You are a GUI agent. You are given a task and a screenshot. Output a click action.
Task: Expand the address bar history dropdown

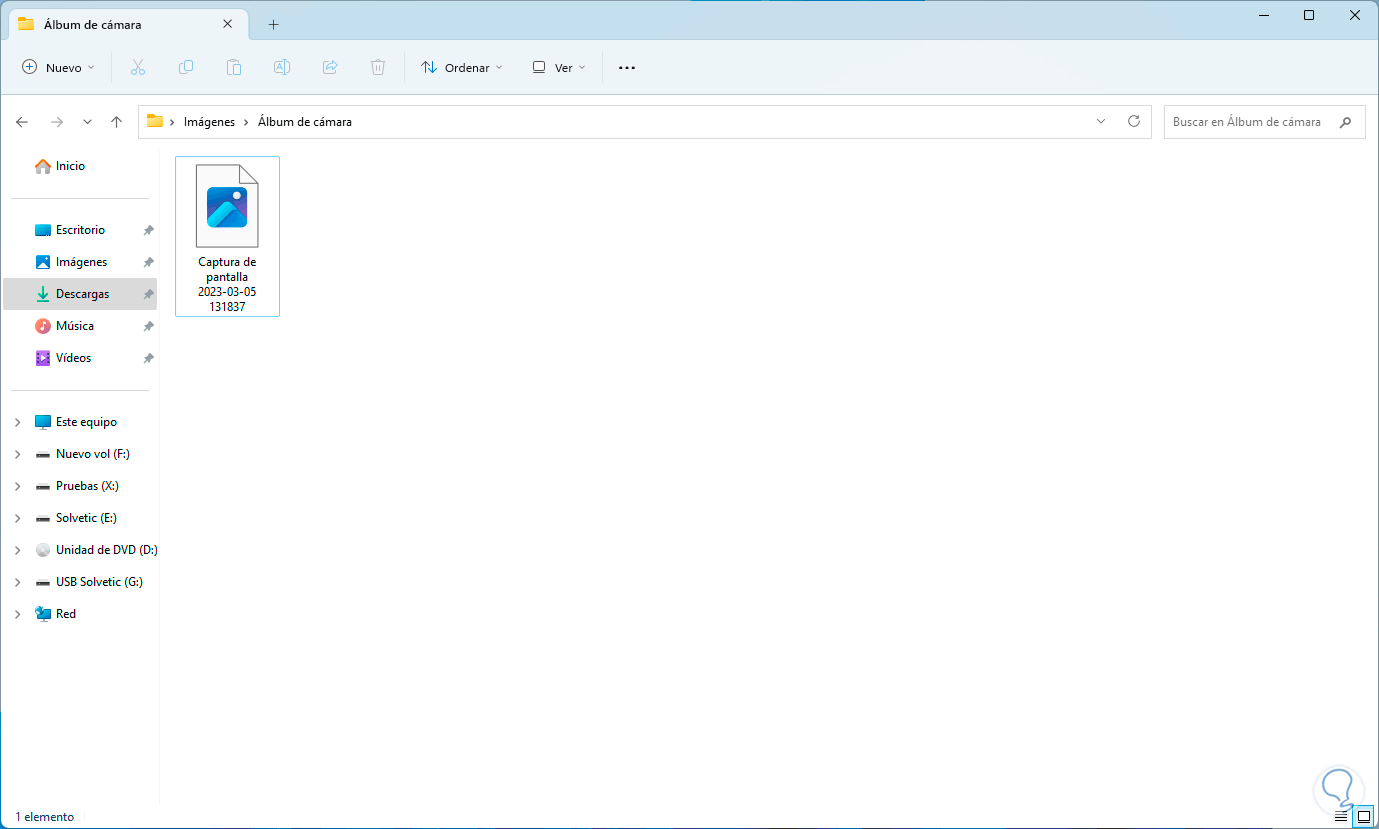coord(1101,121)
